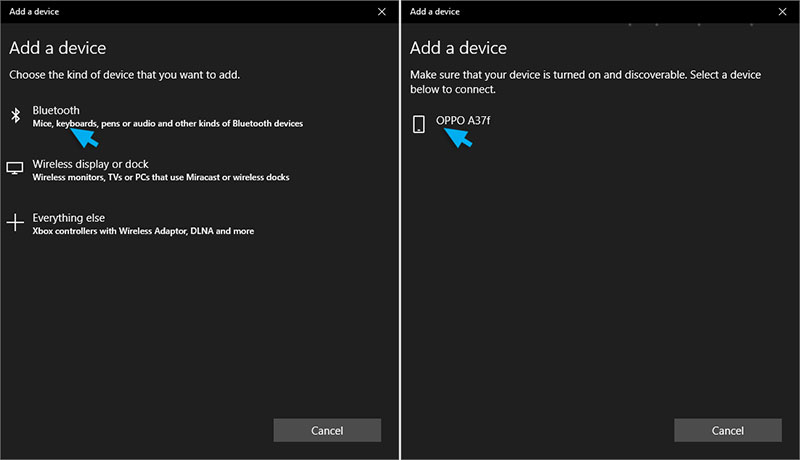Close the dialog listing device kinds

tap(380, 12)
